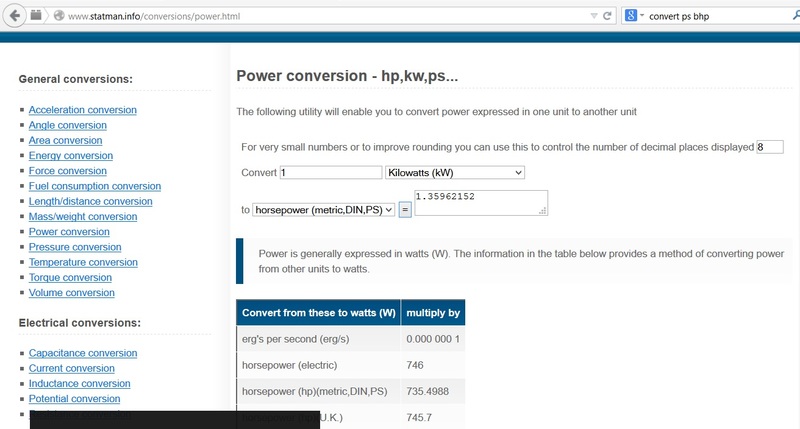The image size is (800, 429).
Task: Open the horsepower (metric,DIN,PS) target dropdown
Action: 323,210
